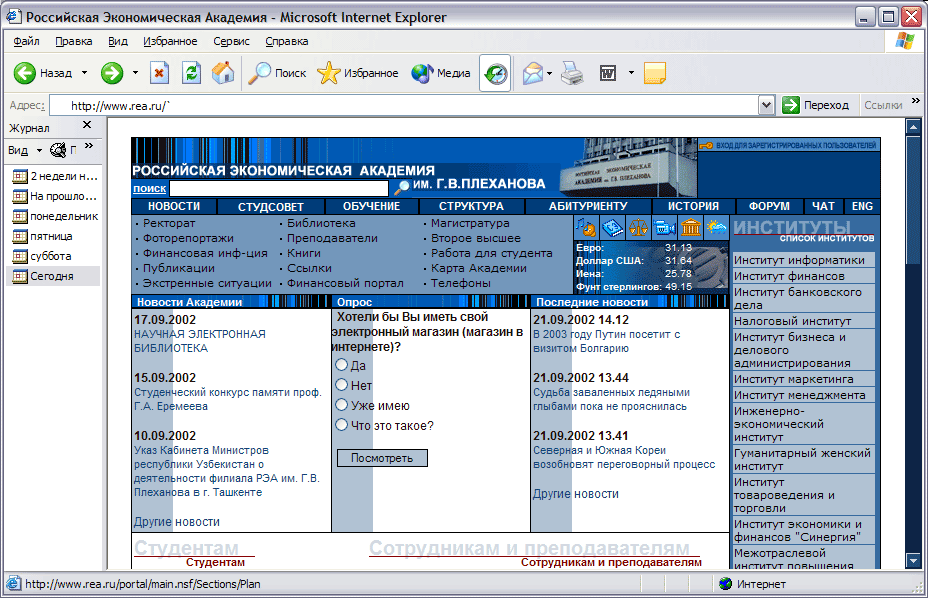This screenshot has height=598, width=928.
Task: Select the Уже имею radio option
Action: [x=341, y=405]
